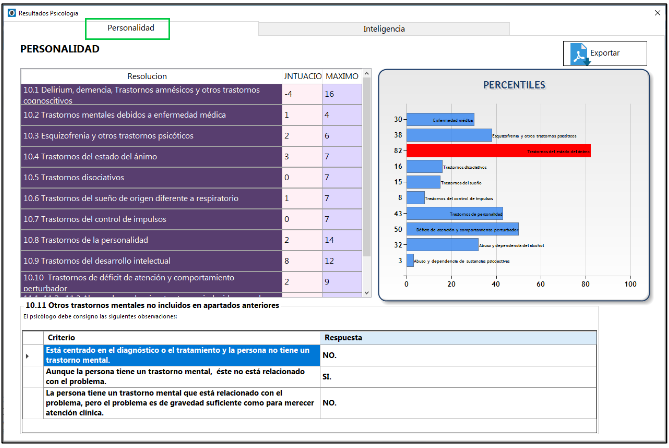Screen dimensions: 669x448
Task: Click the row selector arrow in criteria table
Action: click(28, 355)
